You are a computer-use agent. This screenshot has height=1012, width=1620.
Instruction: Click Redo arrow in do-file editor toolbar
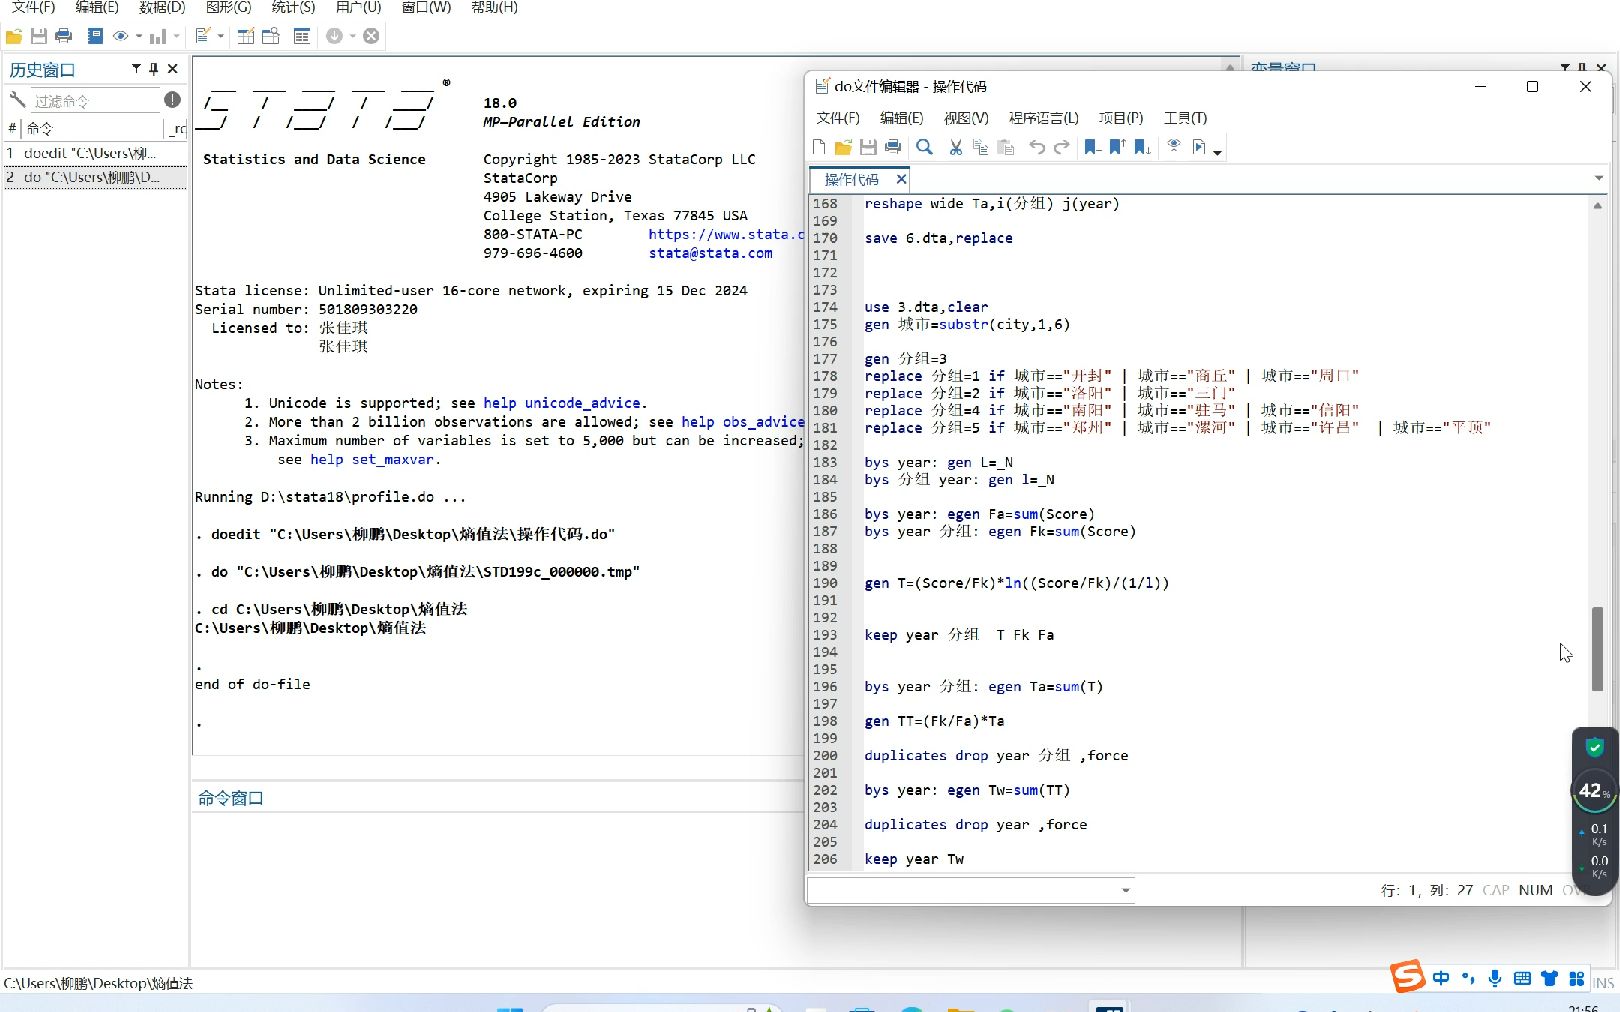(1062, 147)
